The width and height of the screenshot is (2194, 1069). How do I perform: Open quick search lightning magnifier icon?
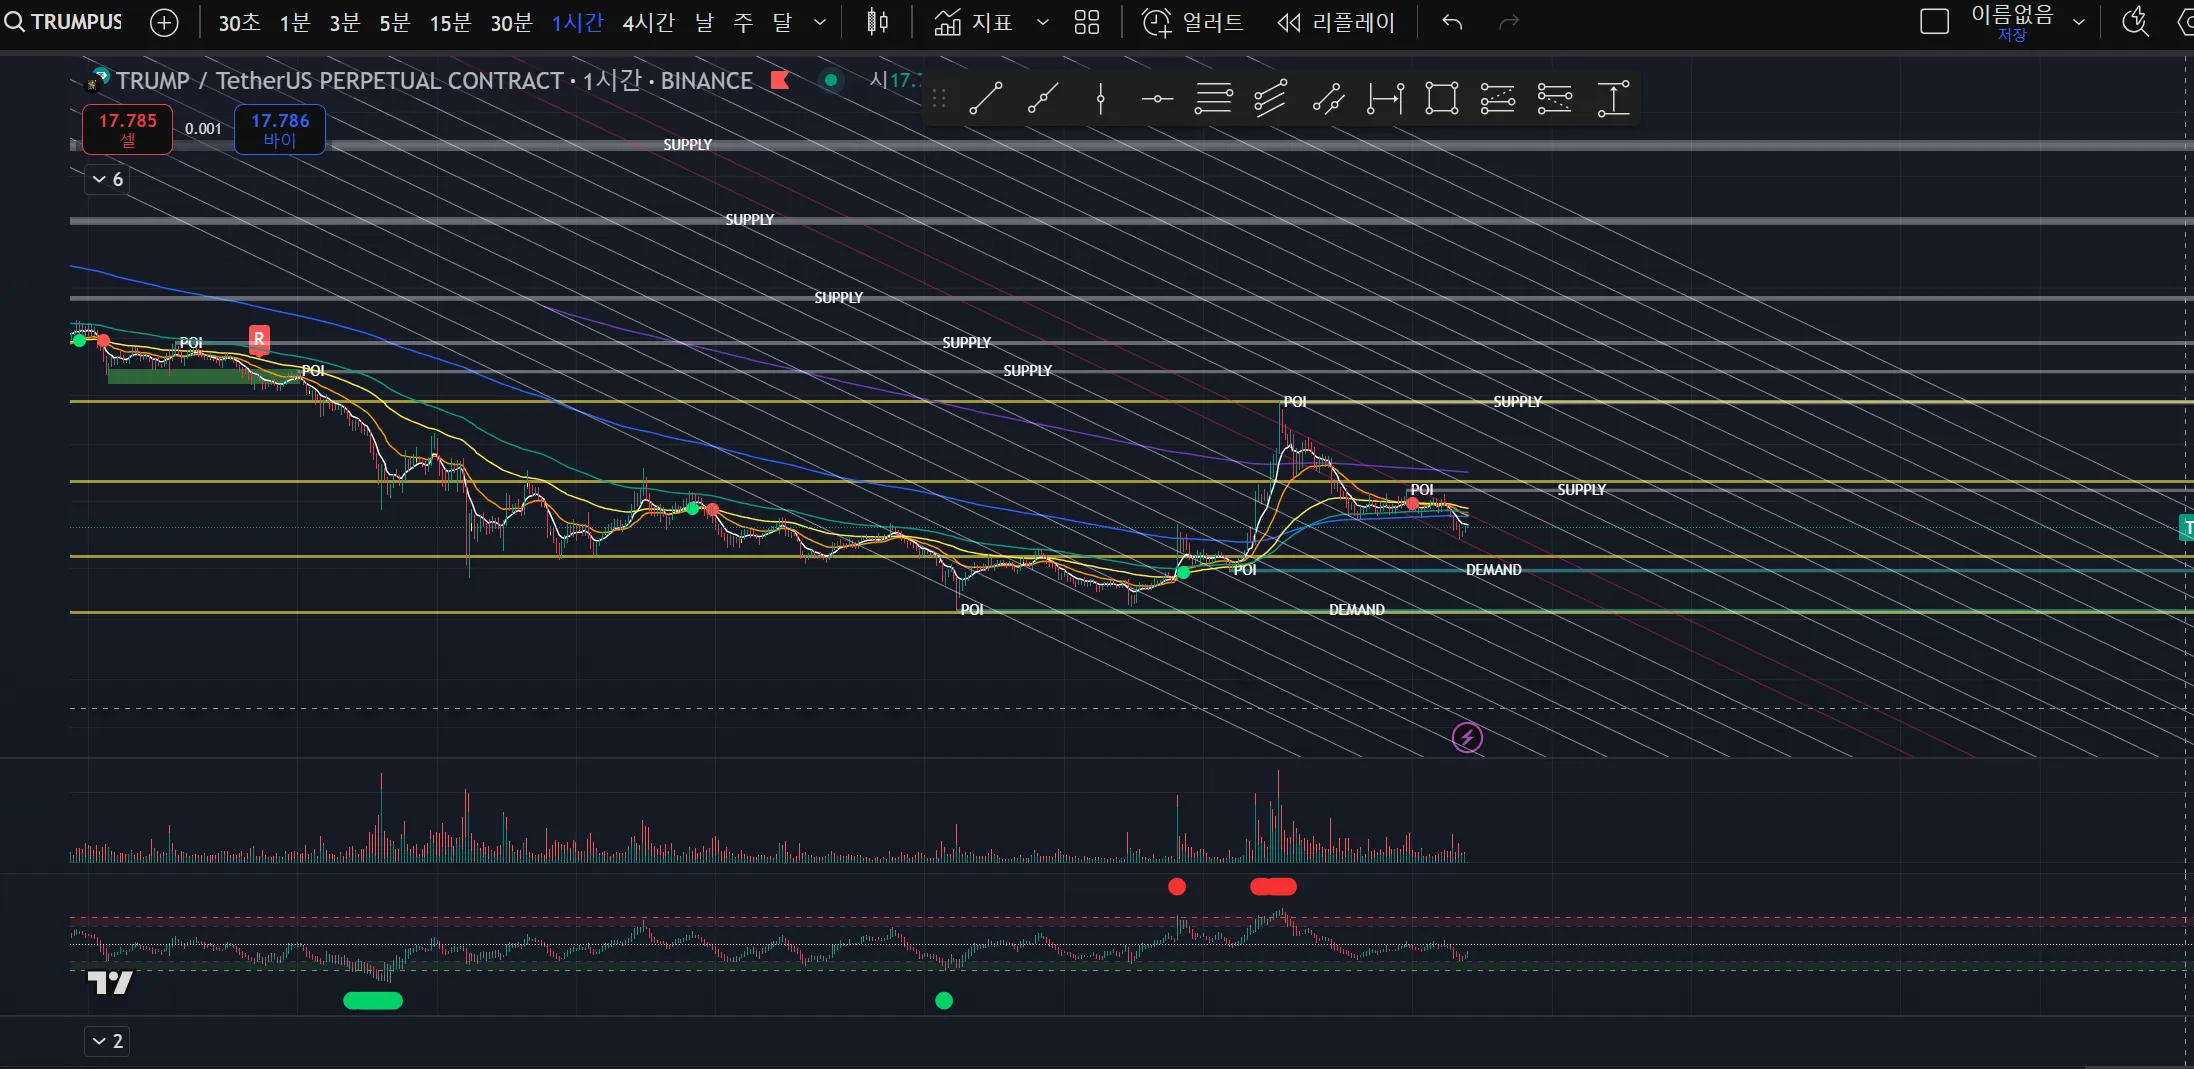[2135, 22]
